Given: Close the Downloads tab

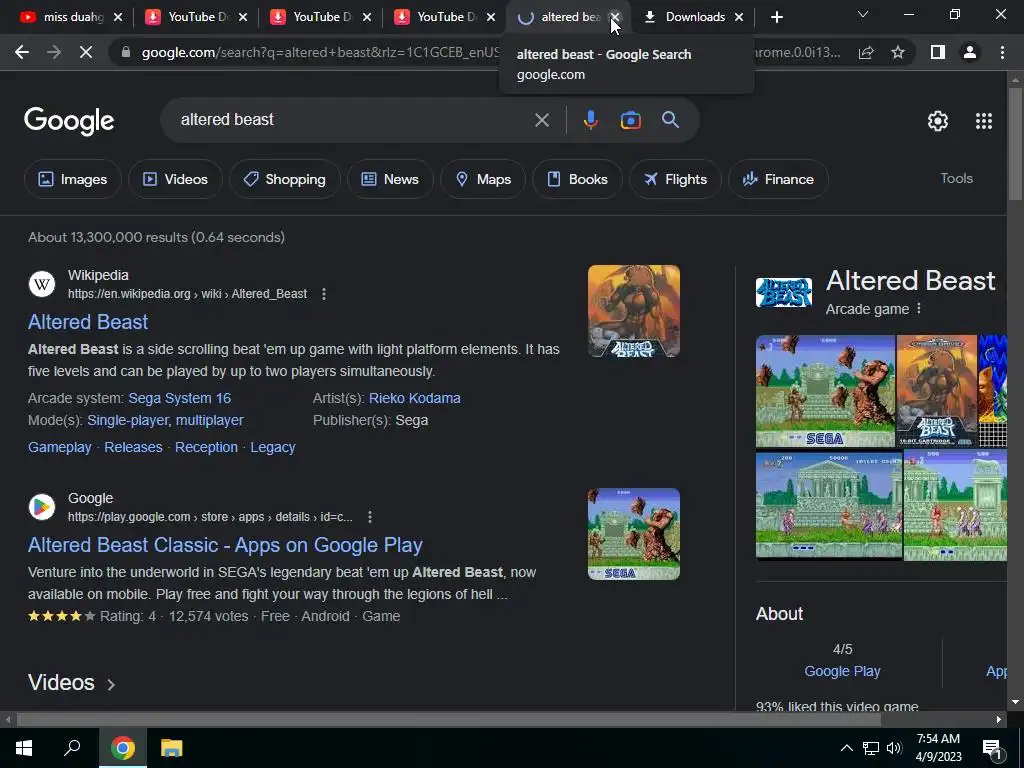Looking at the screenshot, I should [x=739, y=18].
